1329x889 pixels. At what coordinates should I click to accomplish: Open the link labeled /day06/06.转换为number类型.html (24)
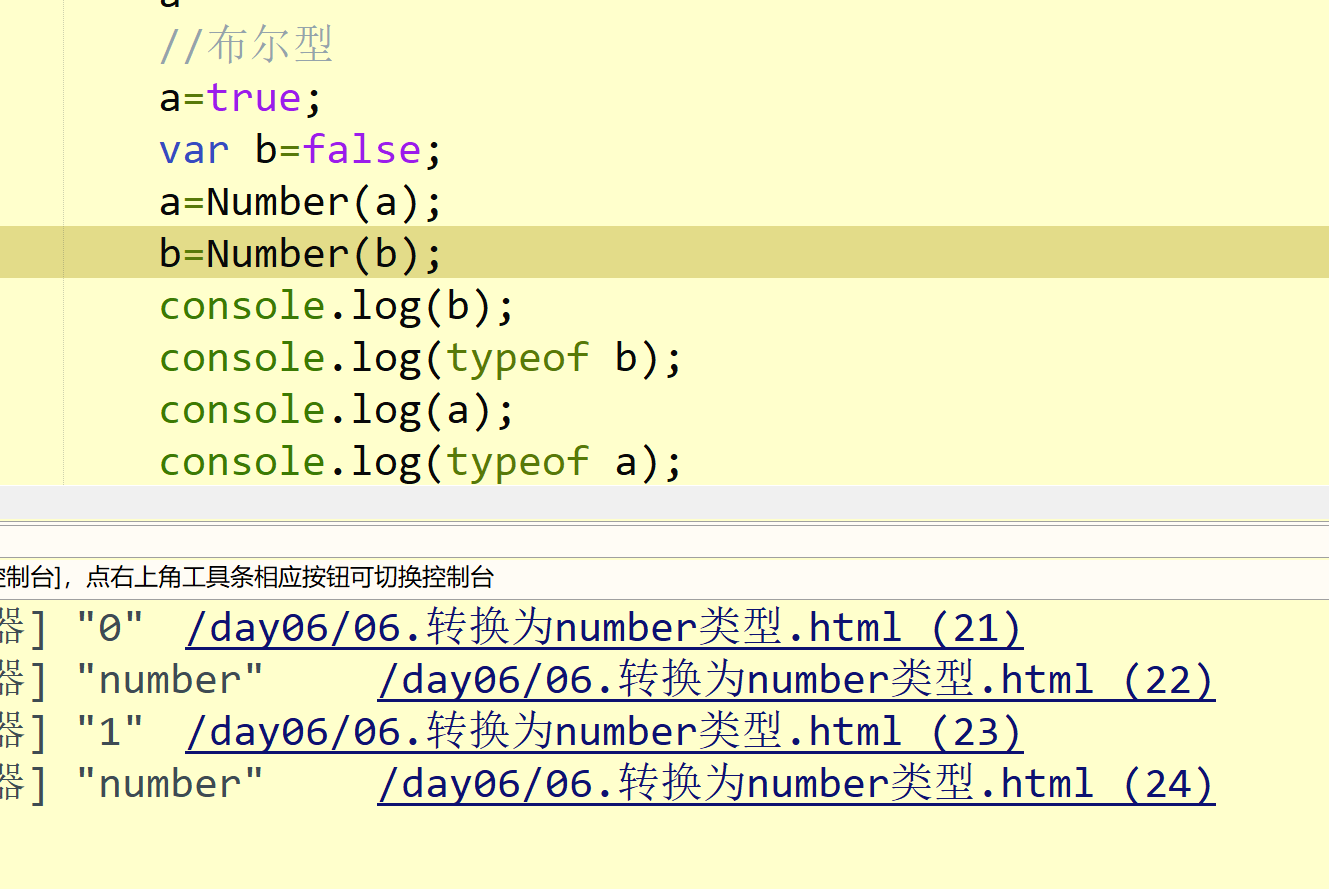click(794, 783)
